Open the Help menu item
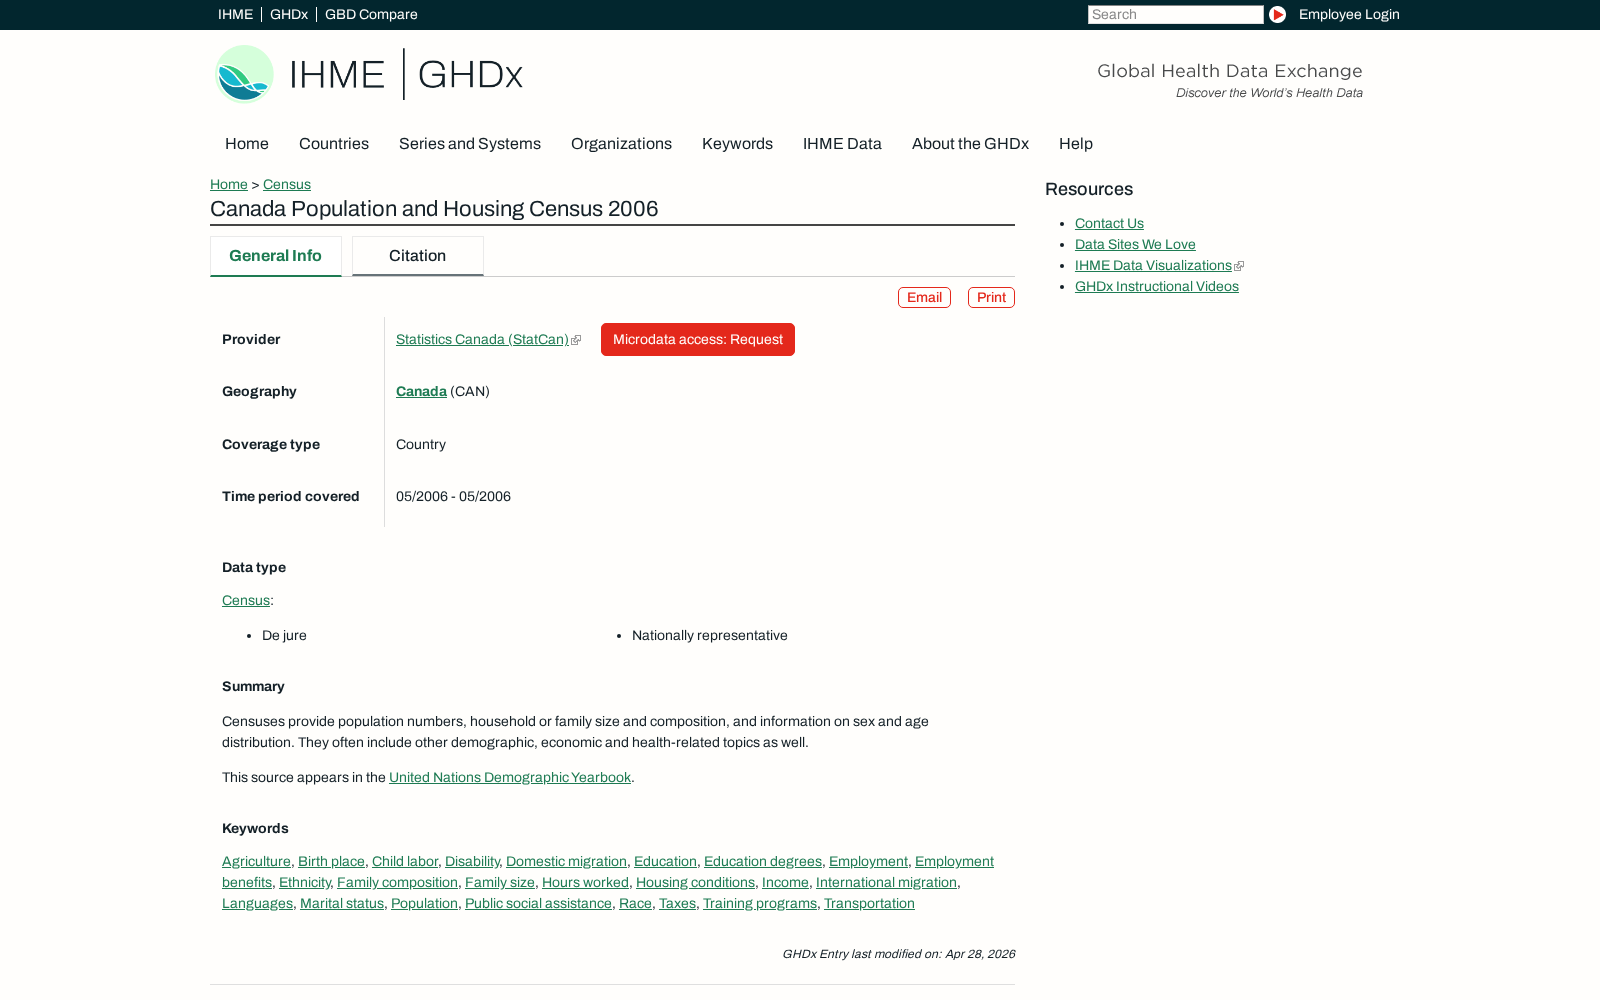The width and height of the screenshot is (1600, 1000). click(x=1076, y=144)
